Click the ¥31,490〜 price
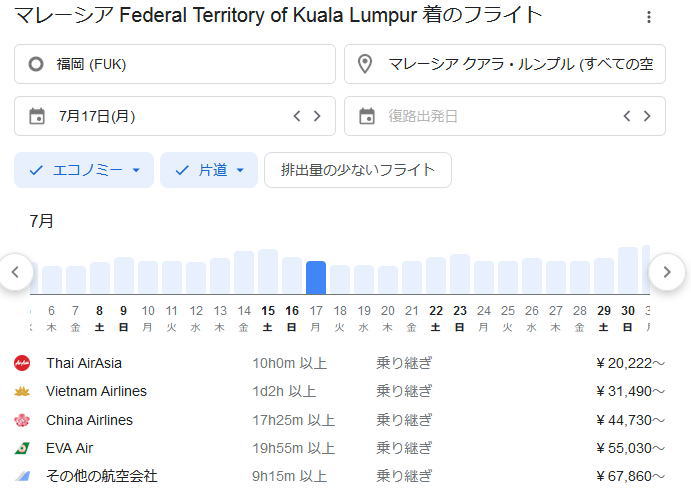 (x=630, y=391)
